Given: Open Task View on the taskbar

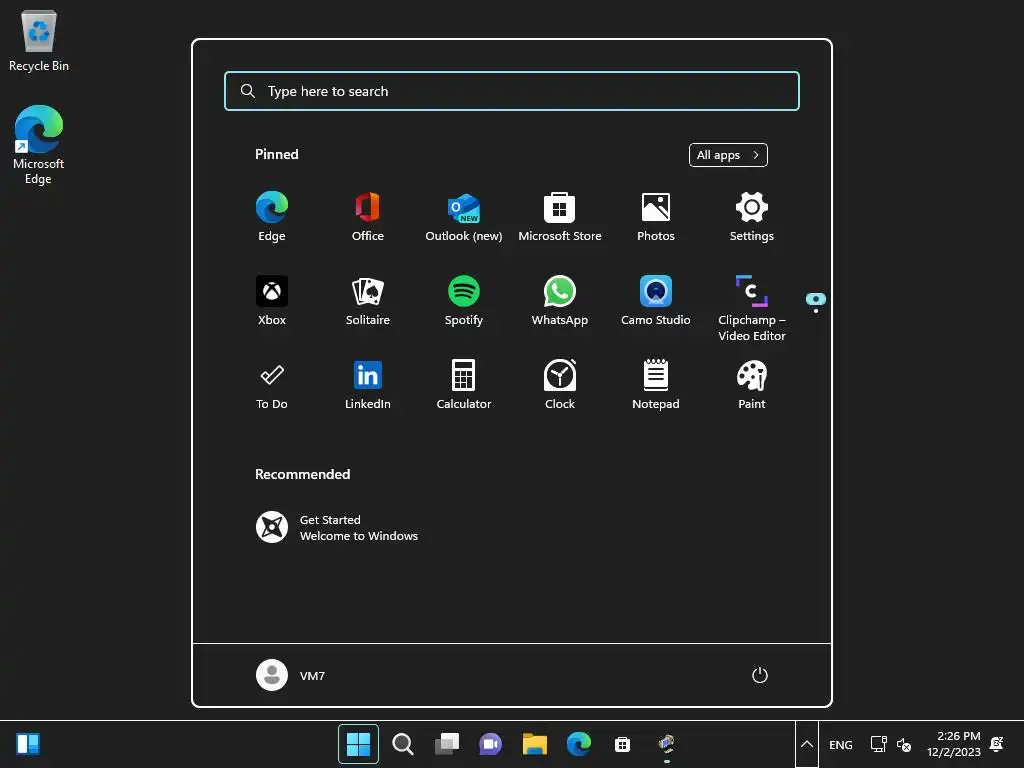Looking at the screenshot, I should pos(447,744).
